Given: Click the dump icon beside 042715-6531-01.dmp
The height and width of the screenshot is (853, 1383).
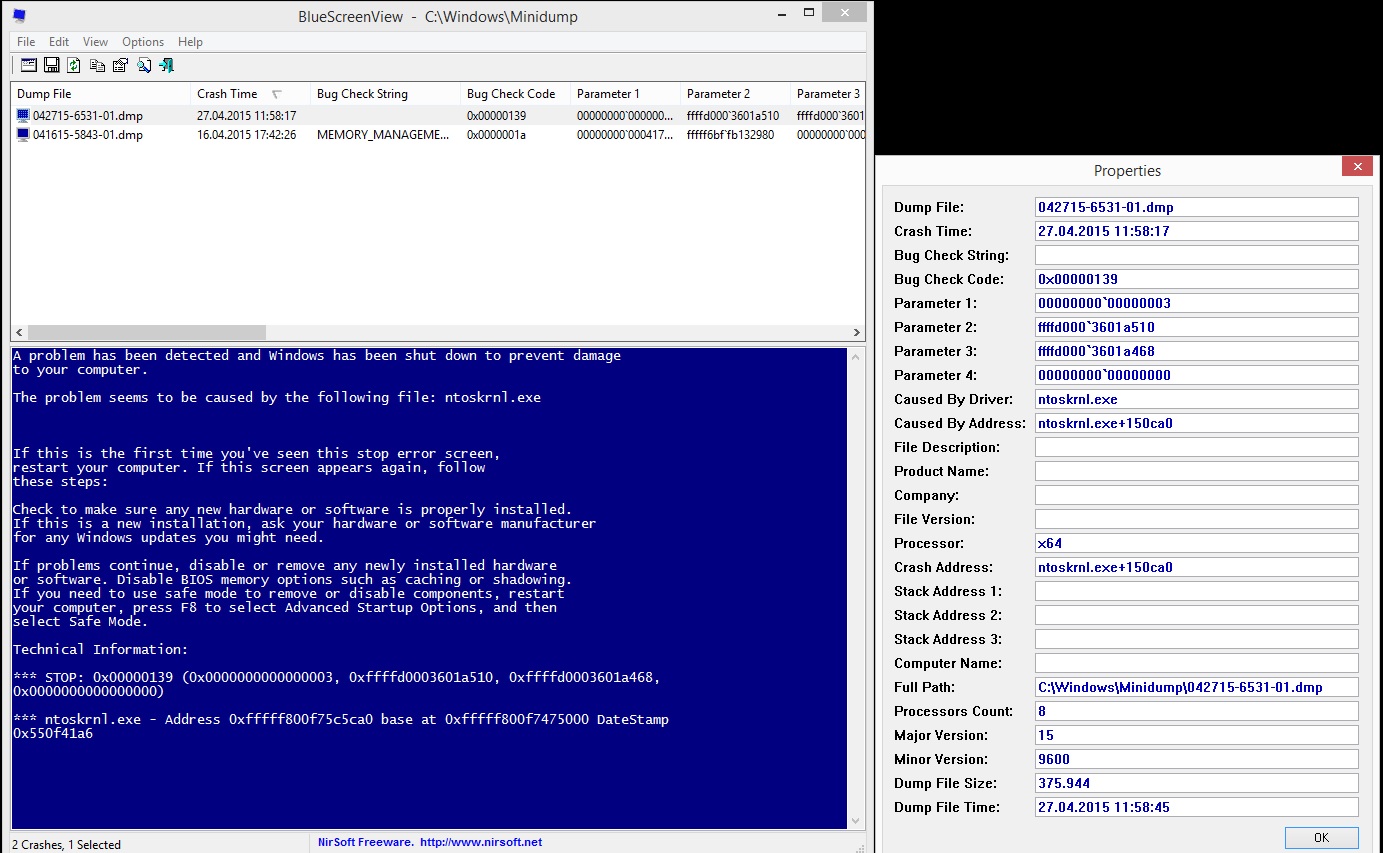Looking at the screenshot, I should (23, 116).
